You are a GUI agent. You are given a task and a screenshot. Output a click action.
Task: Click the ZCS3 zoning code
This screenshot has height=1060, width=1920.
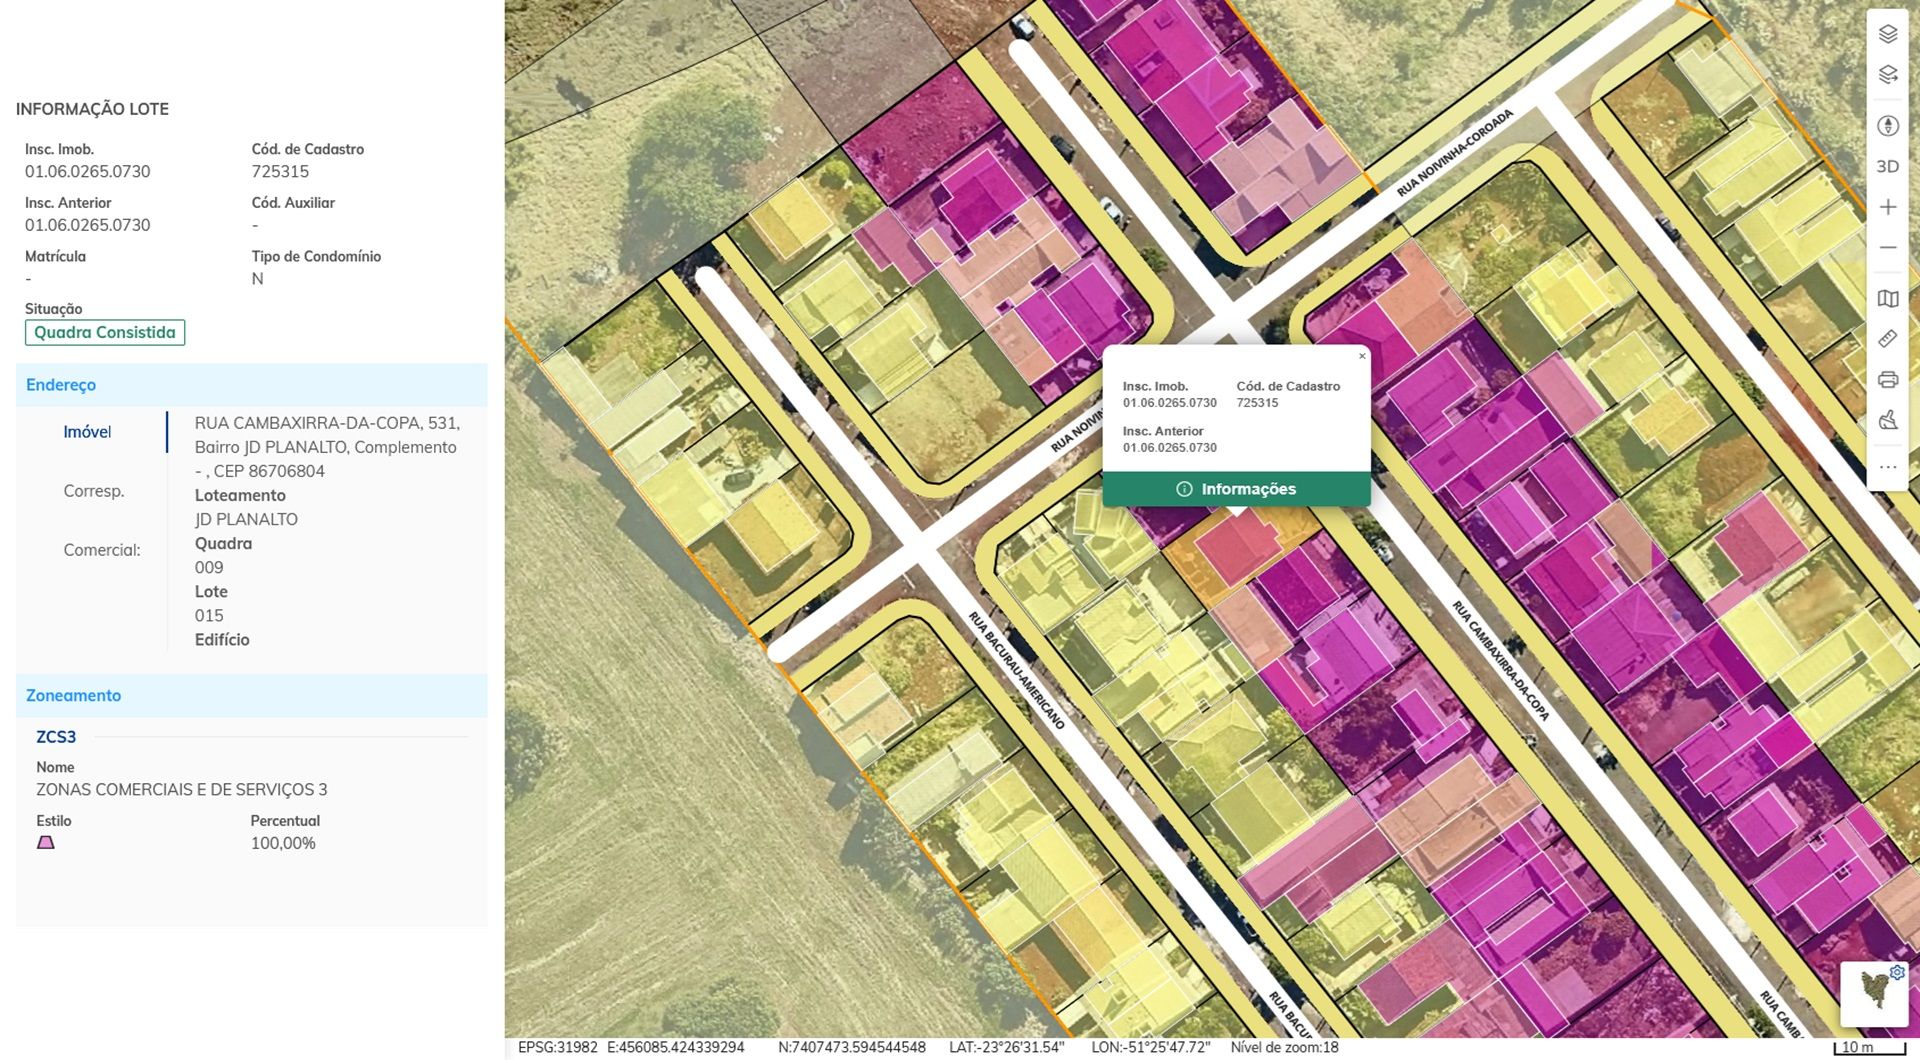[x=56, y=737]
